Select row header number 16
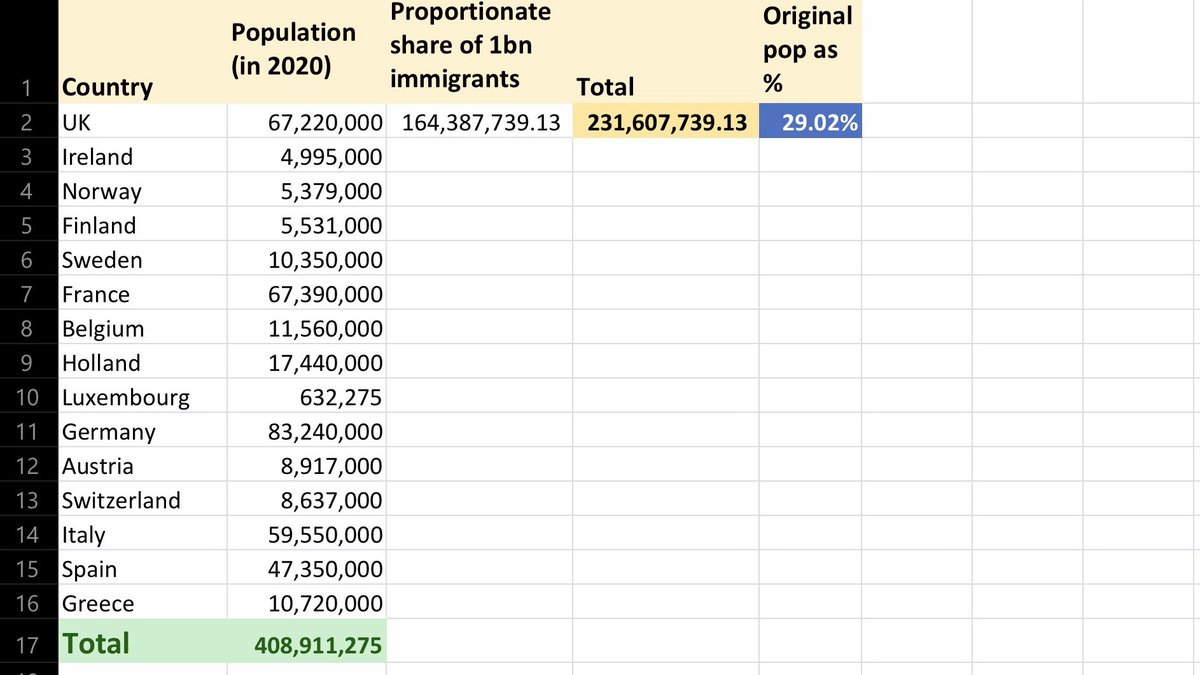The height and width of the screenshot is (675, 1200). pyautogui.click(x=29, y=602)
